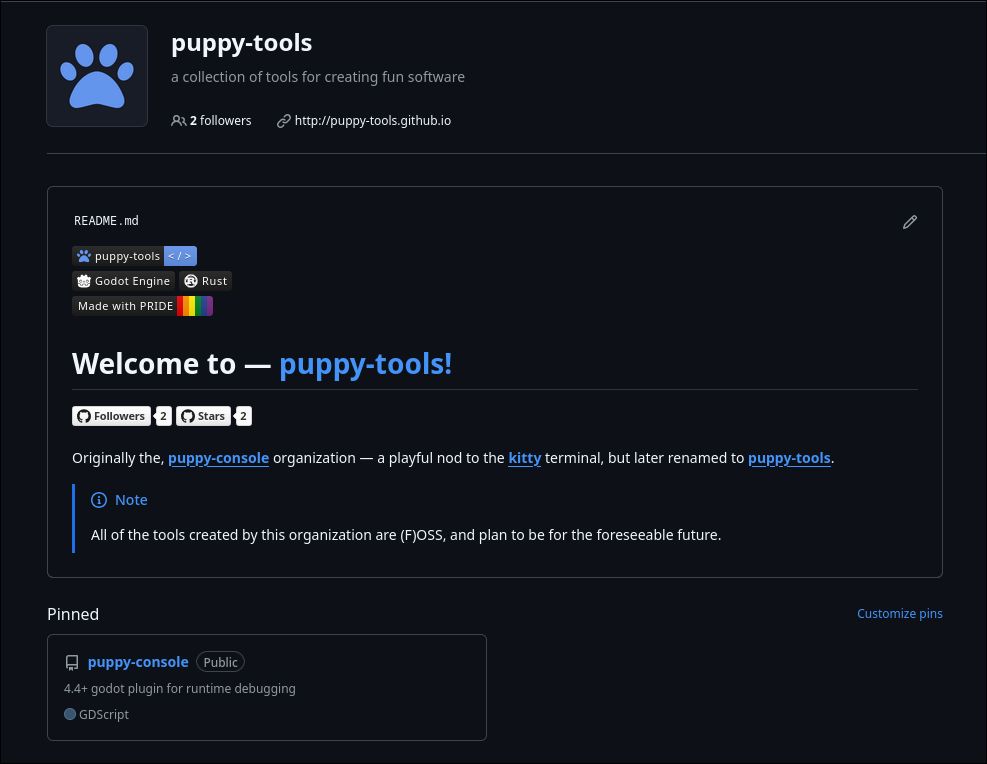The width and height of the screenshot is (987, 764).
Task: Open the Godot Engine badge
Action: click(x=123, y=281)
